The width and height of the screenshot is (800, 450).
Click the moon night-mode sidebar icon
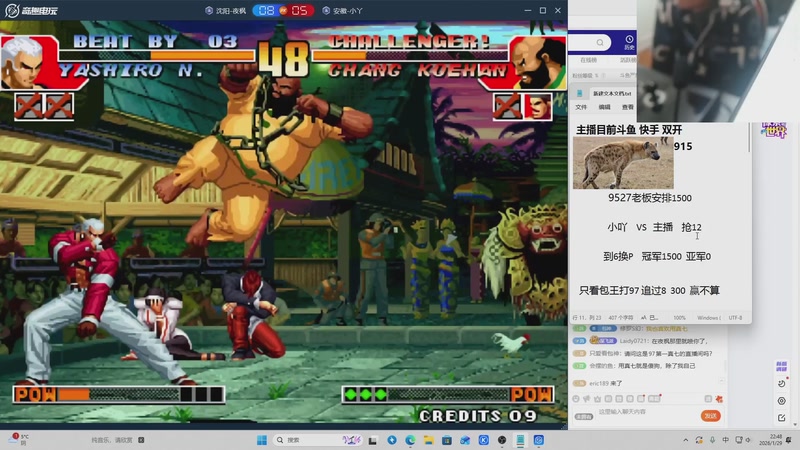pyautogui.click(x=782, y=383)
